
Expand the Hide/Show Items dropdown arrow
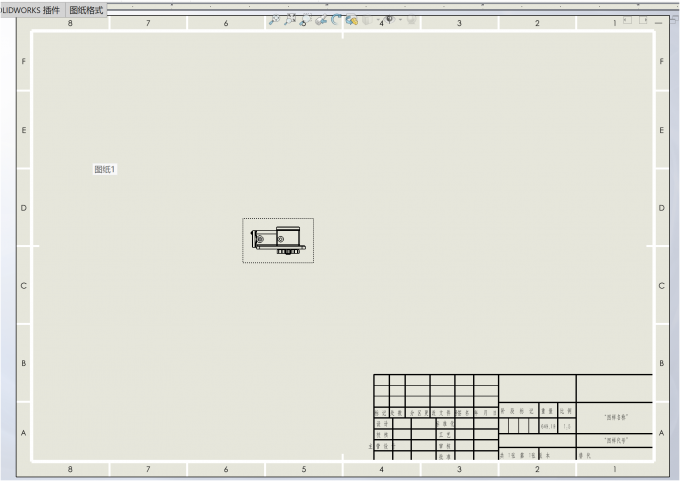tap(400, 20)
